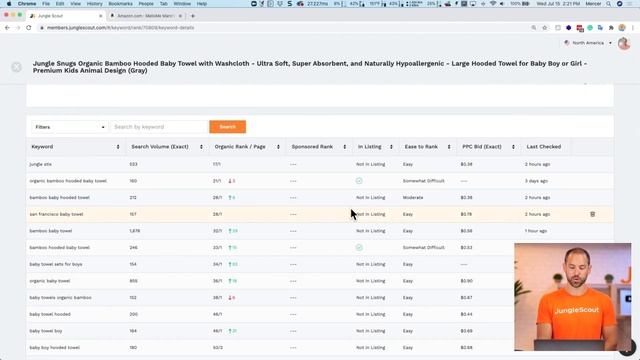Delete the san francisco baby towel keyword row
Viewport: 640px width, 360px height.
pyautogui.click(x=593, y=214)
